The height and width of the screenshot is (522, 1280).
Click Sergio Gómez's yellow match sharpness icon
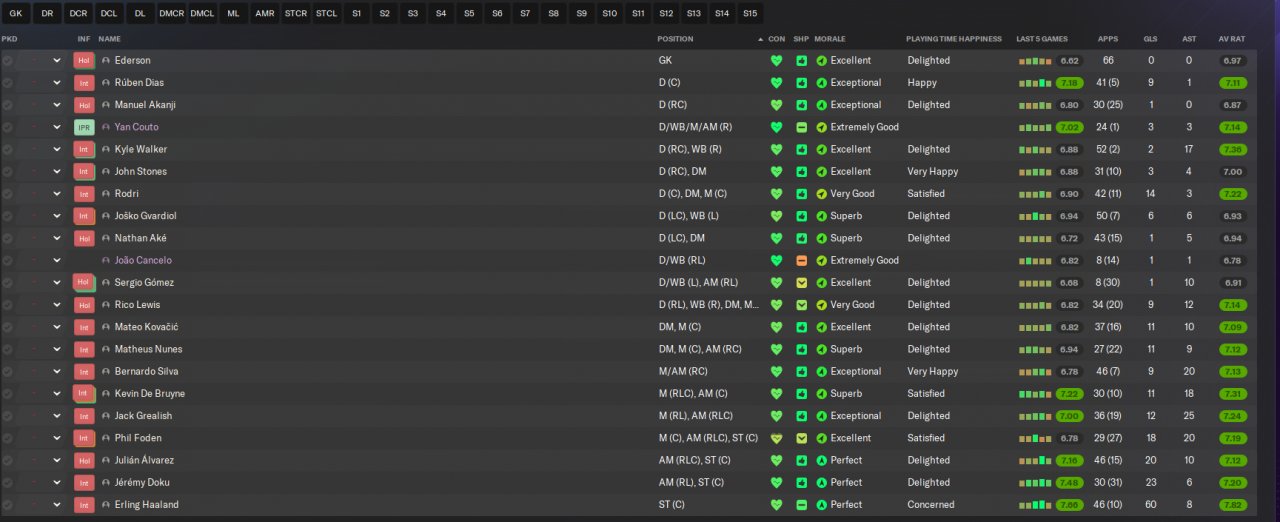(802, 283)
